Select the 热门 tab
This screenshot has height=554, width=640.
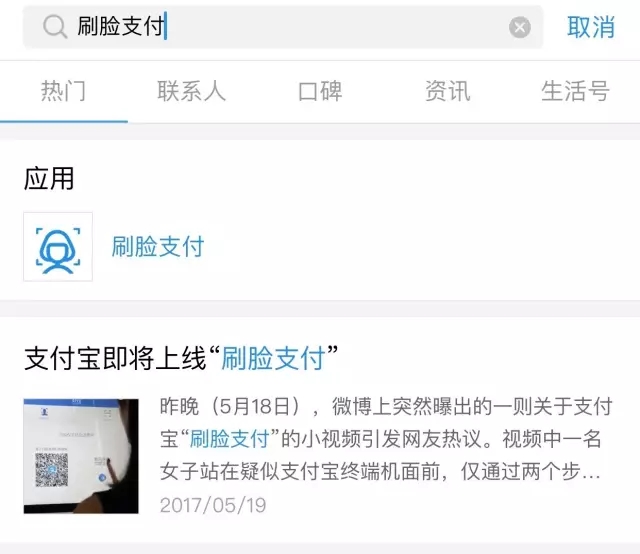64,91
